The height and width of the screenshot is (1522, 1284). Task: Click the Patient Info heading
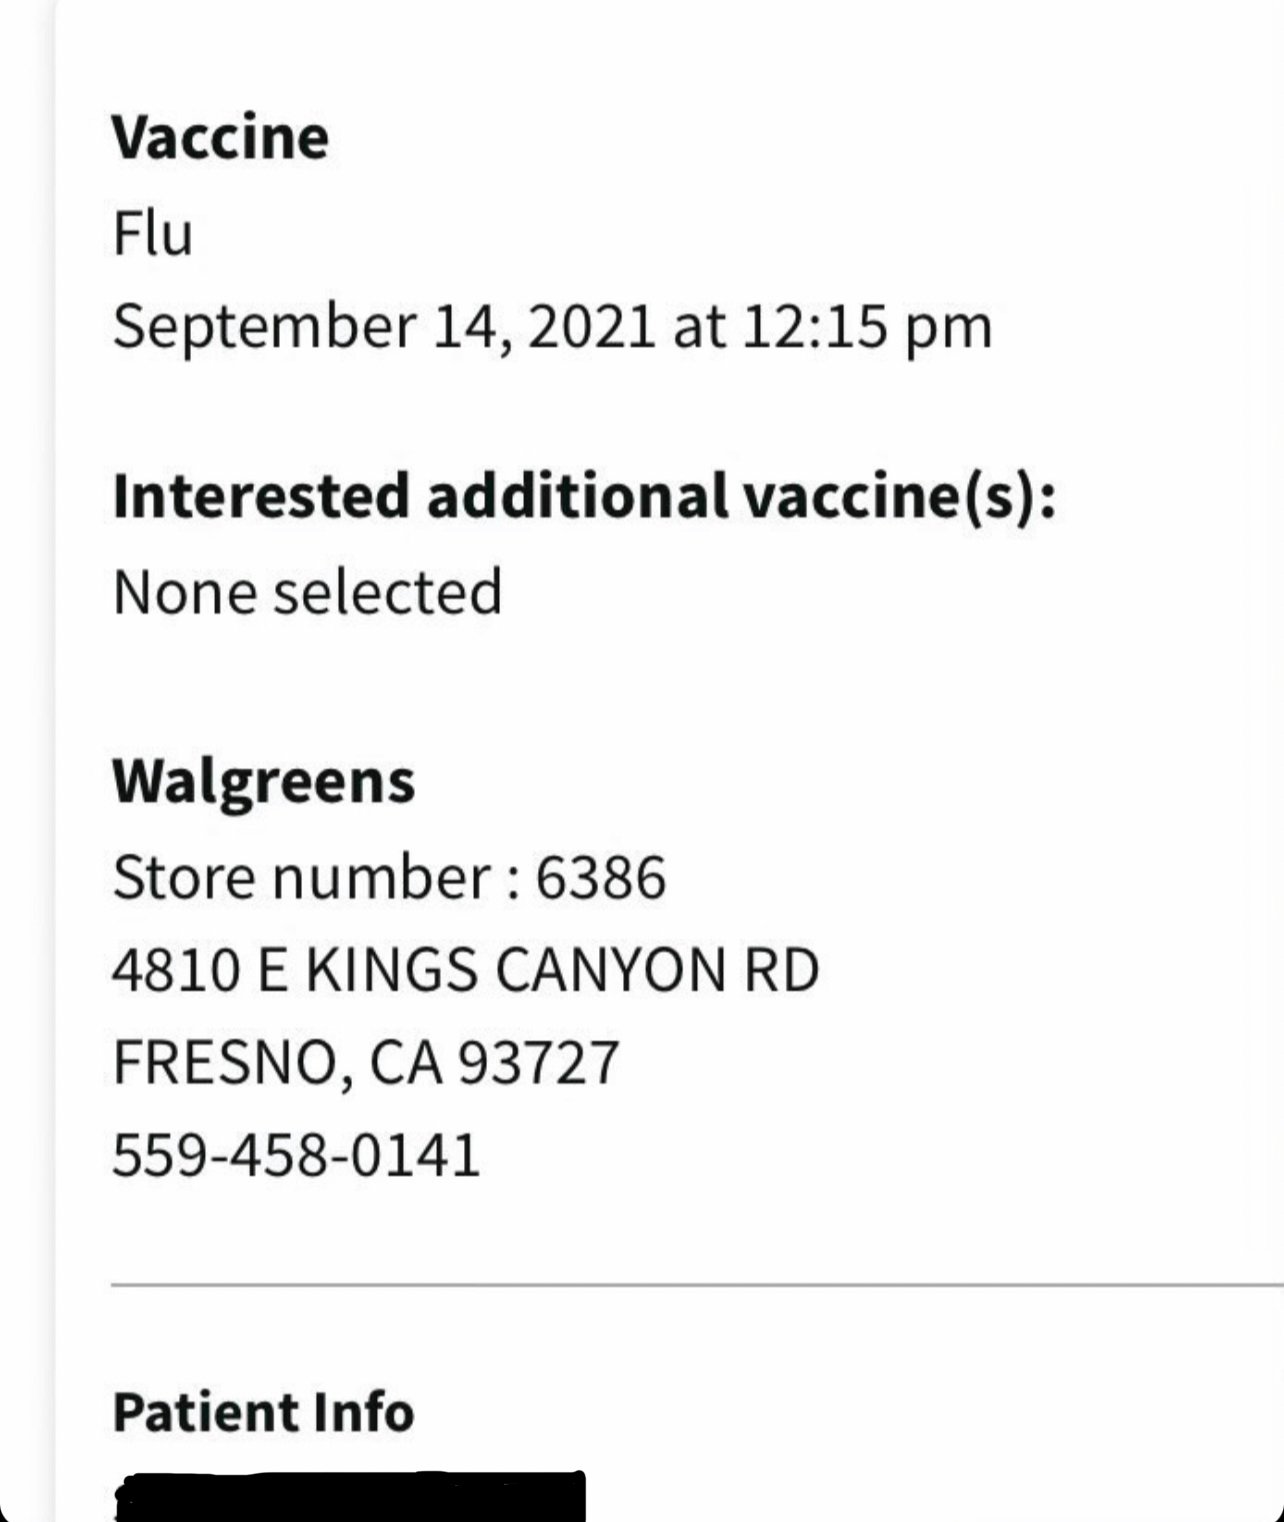tap(263, 1412)
